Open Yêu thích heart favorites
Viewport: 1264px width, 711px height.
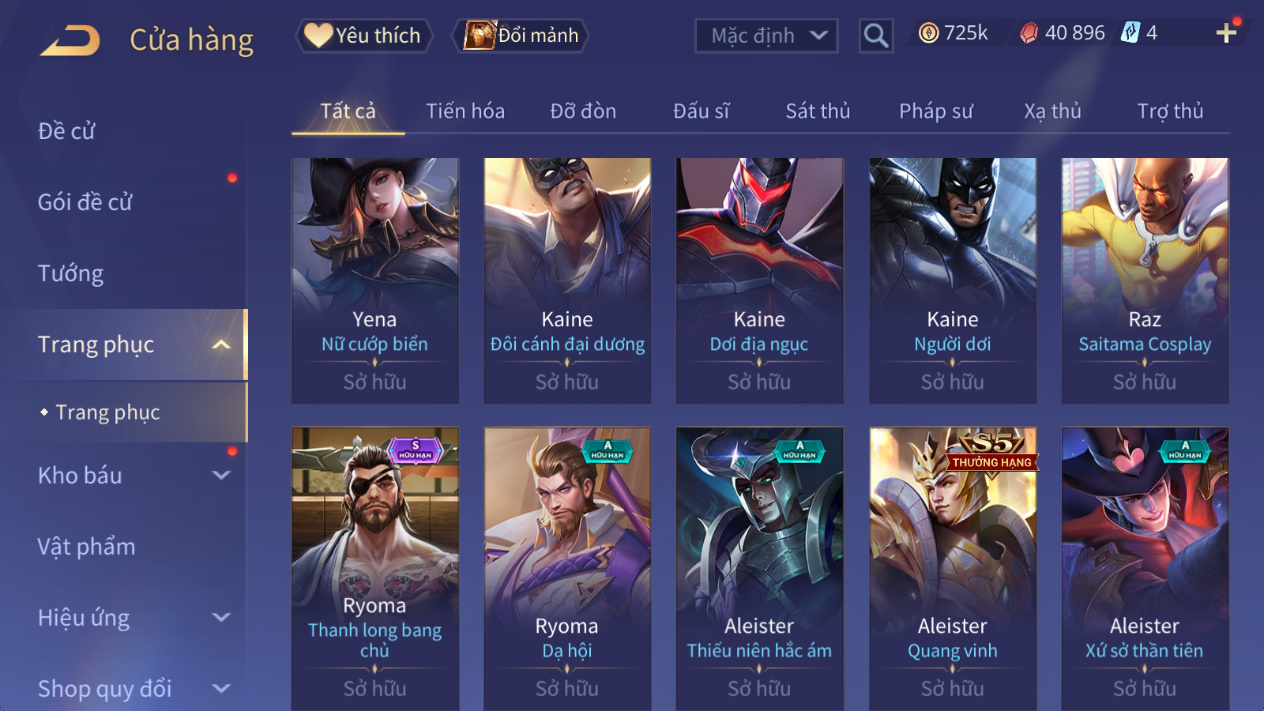click(365, 36)
